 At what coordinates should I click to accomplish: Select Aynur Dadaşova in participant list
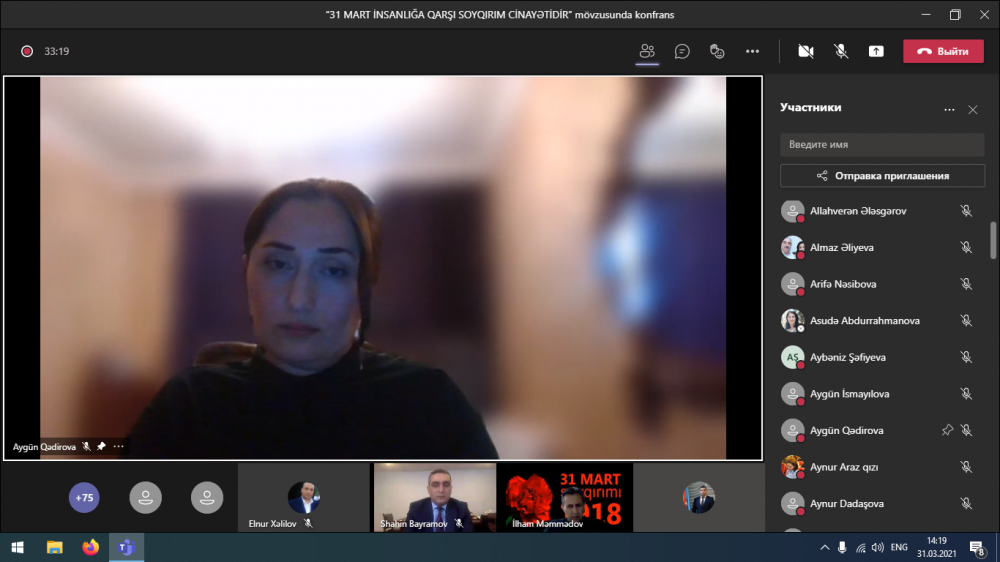848,503
